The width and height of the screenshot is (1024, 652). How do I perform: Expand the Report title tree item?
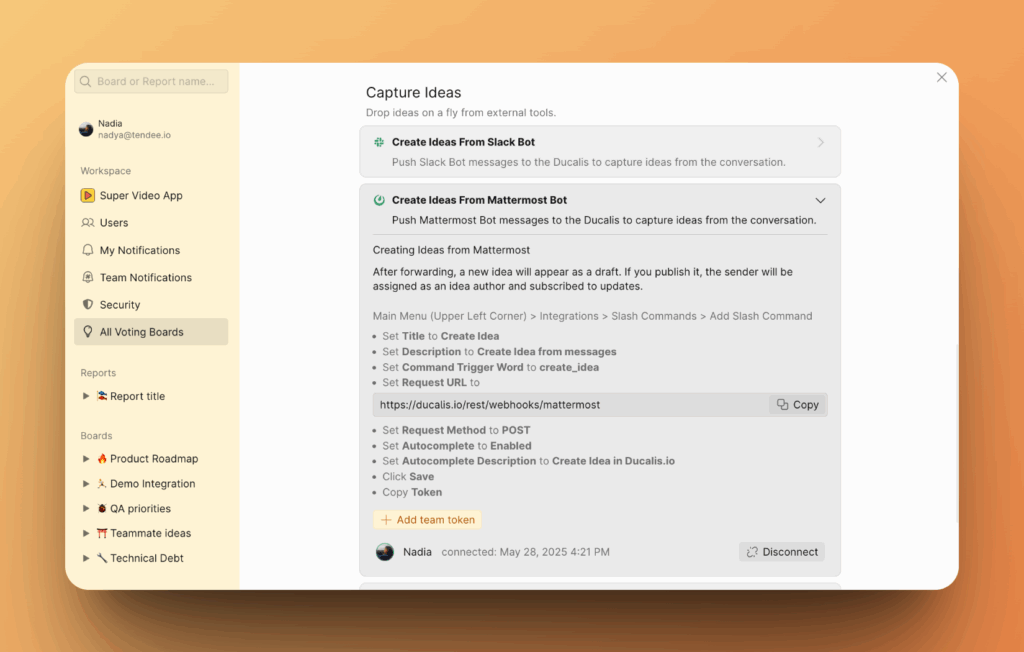point(86,396)
